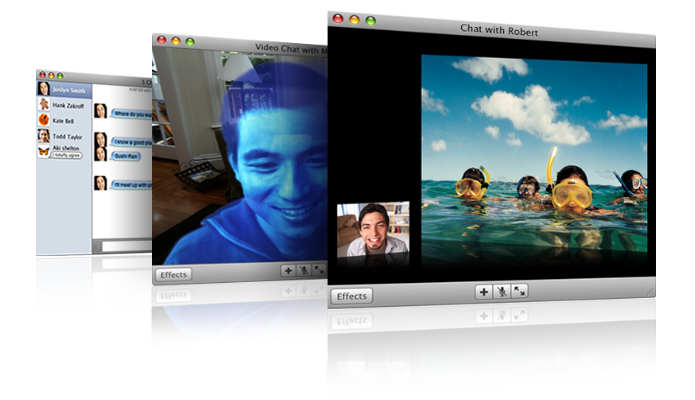The height and width of the screenshot is (400, 695).
Task: Mute microphone in Chat with Robert window
Action: [502, 291]
